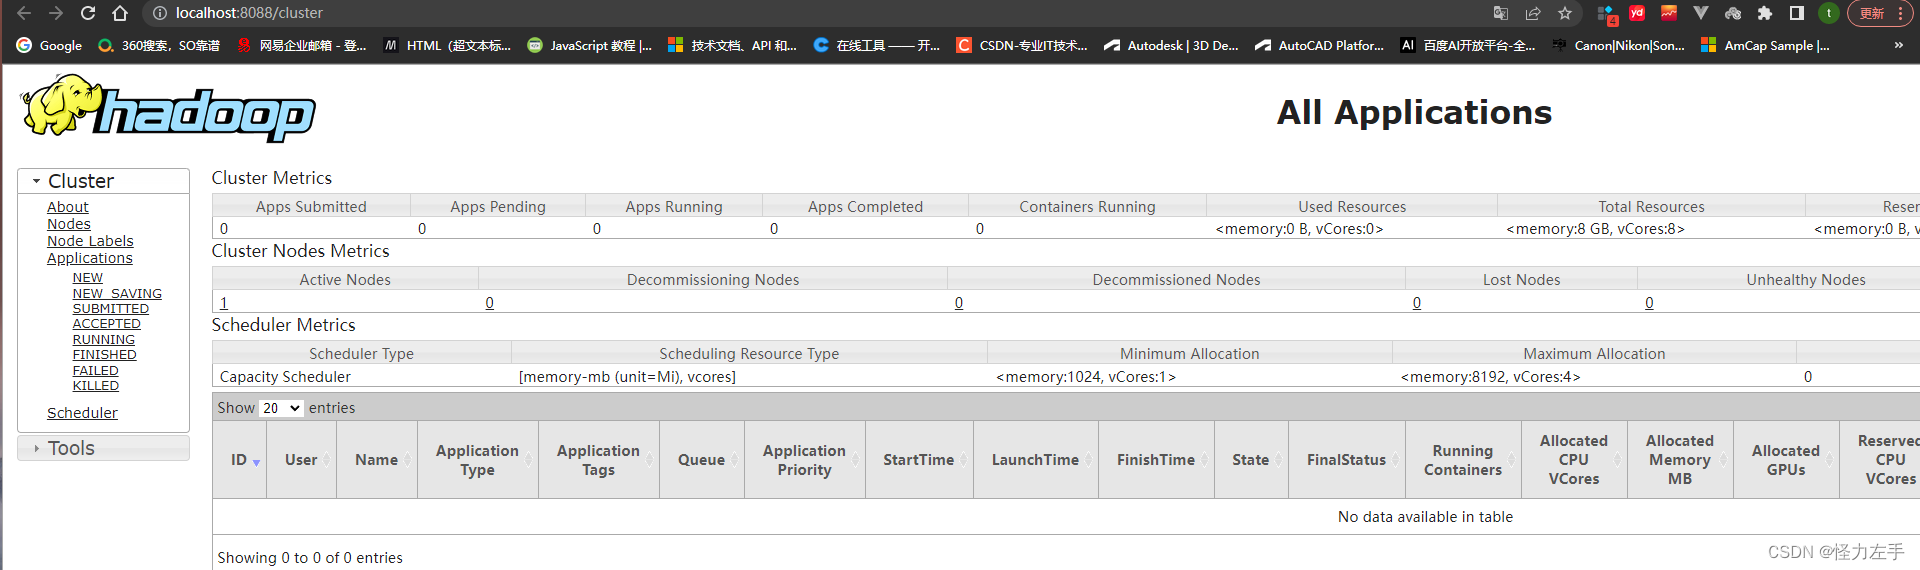1920x570 pixels.
Task: Open the CSDN bookmark in bookmarks bar
Action: click(1022, 45)
